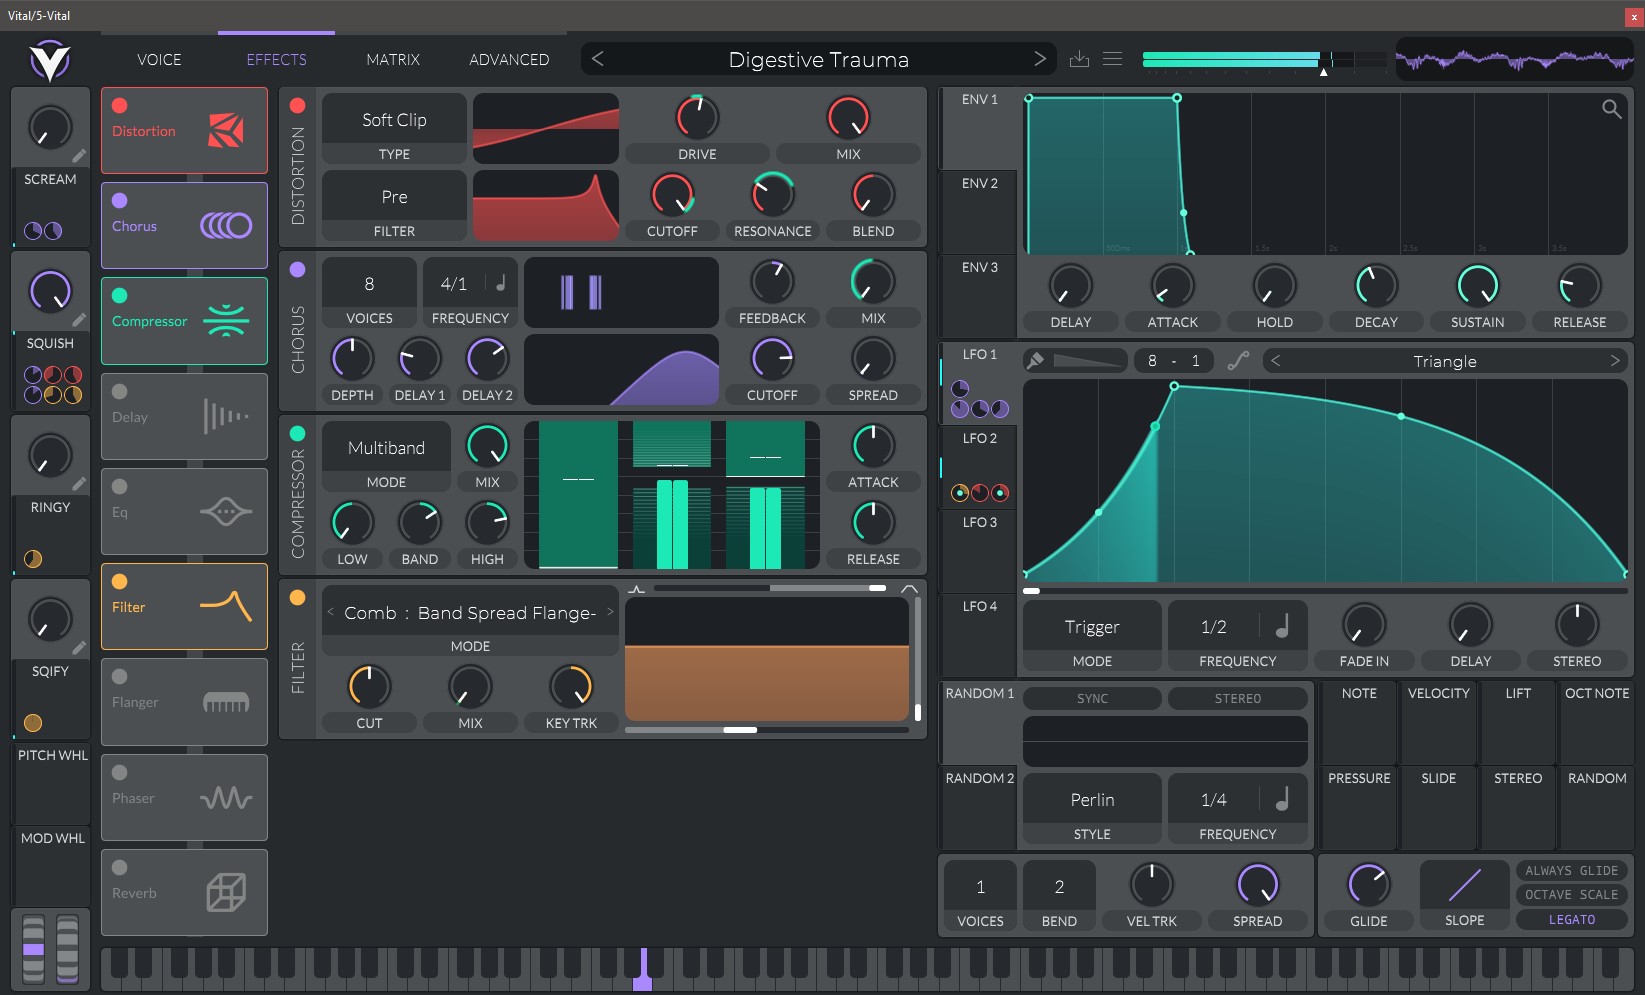Open the Triangle LFO shape selector
1645x995 pixels.
[x=1445, y=361]
